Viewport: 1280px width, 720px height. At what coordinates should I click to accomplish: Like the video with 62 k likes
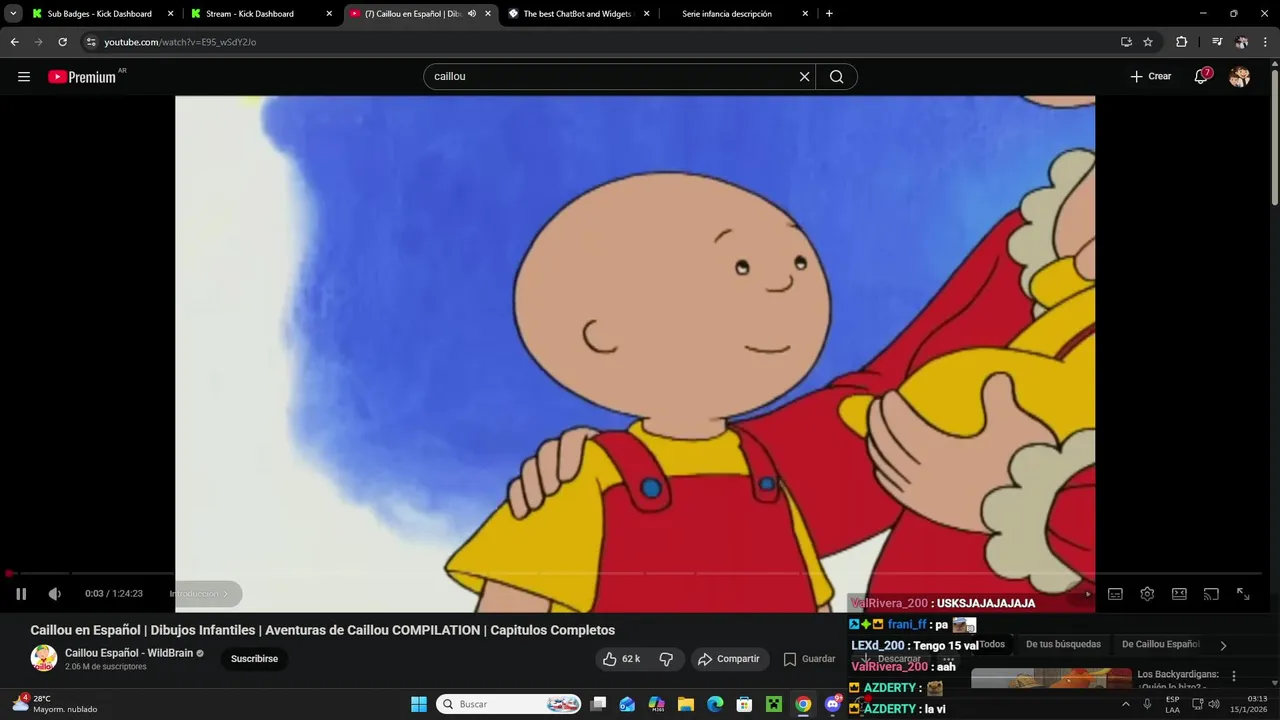[x=620, y=659]
